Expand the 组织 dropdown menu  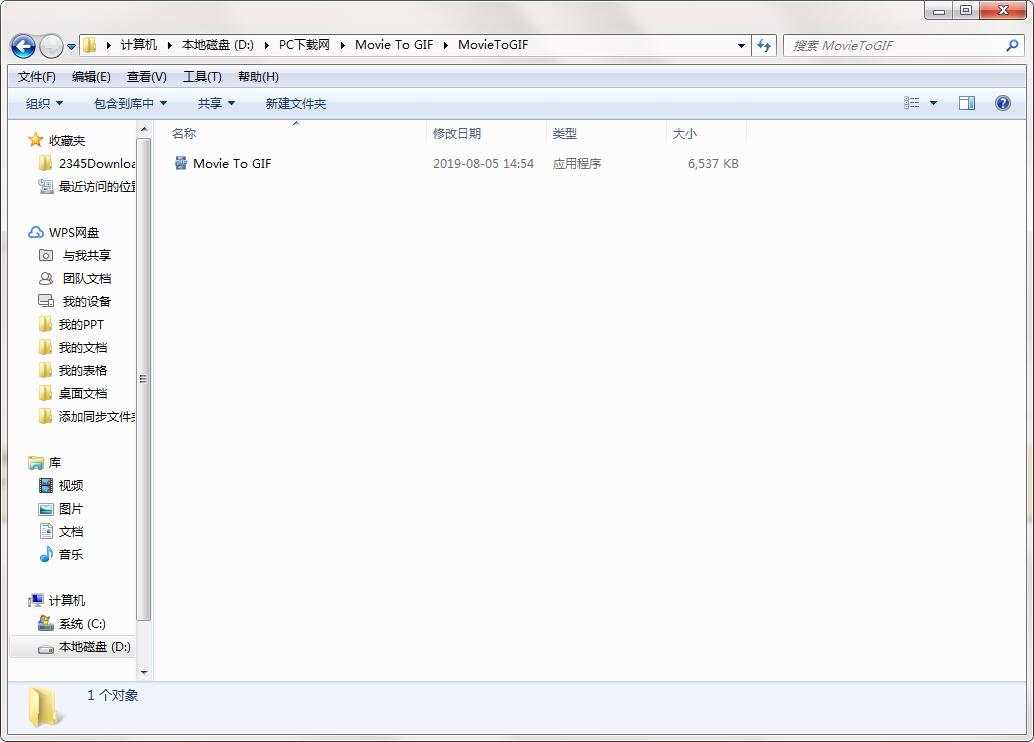point(44,103)
